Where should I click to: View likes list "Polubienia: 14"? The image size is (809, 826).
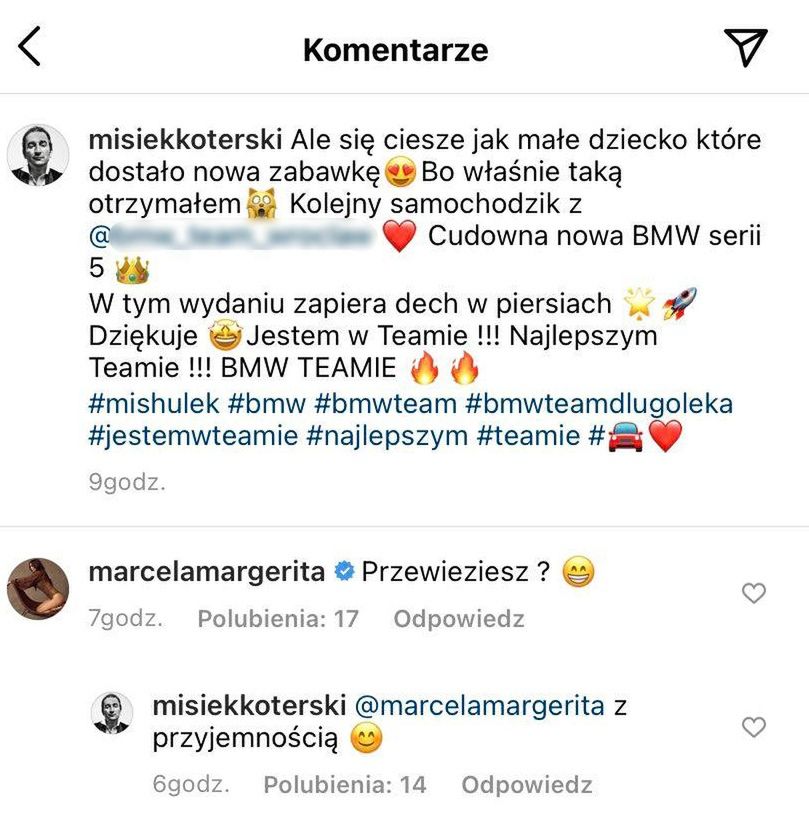(345, 785)
